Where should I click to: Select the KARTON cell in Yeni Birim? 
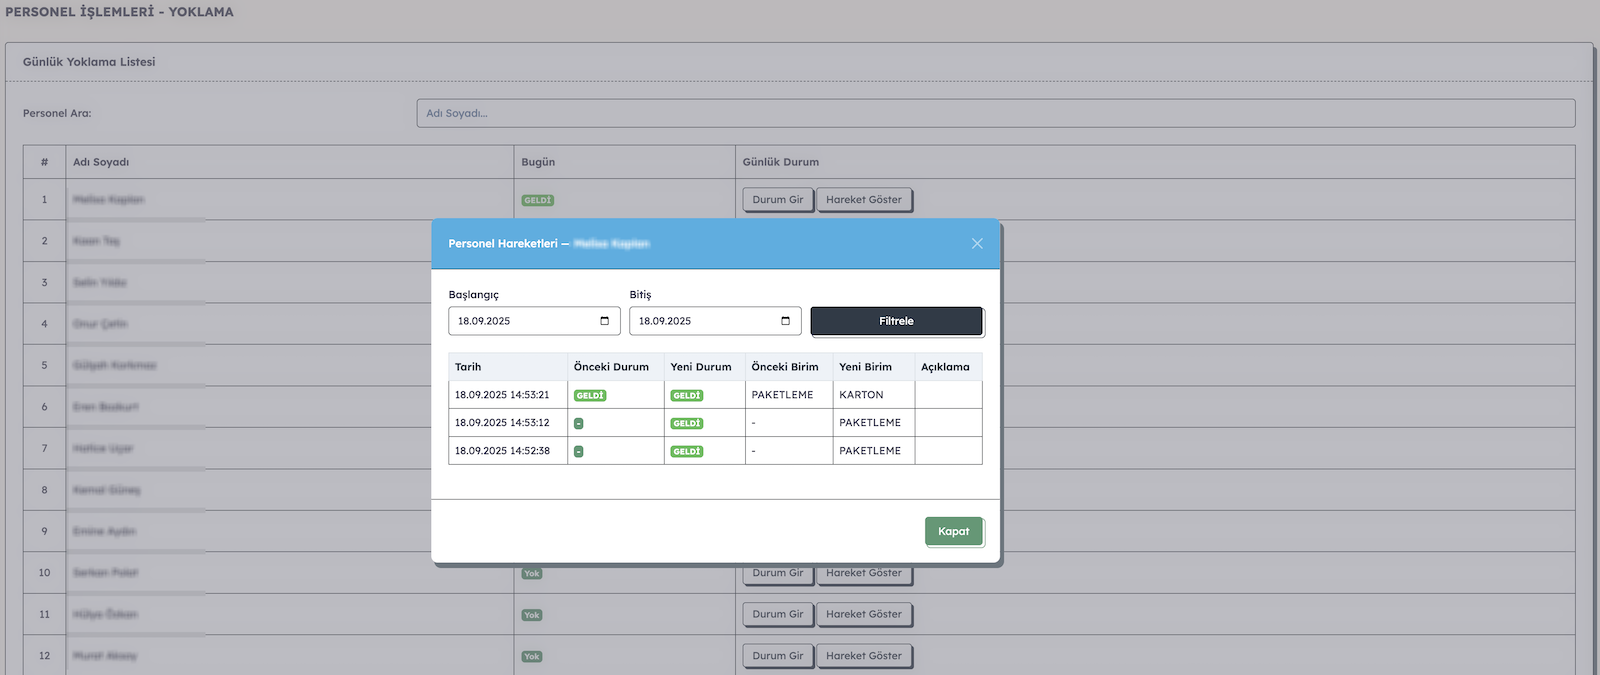(861, 395)
